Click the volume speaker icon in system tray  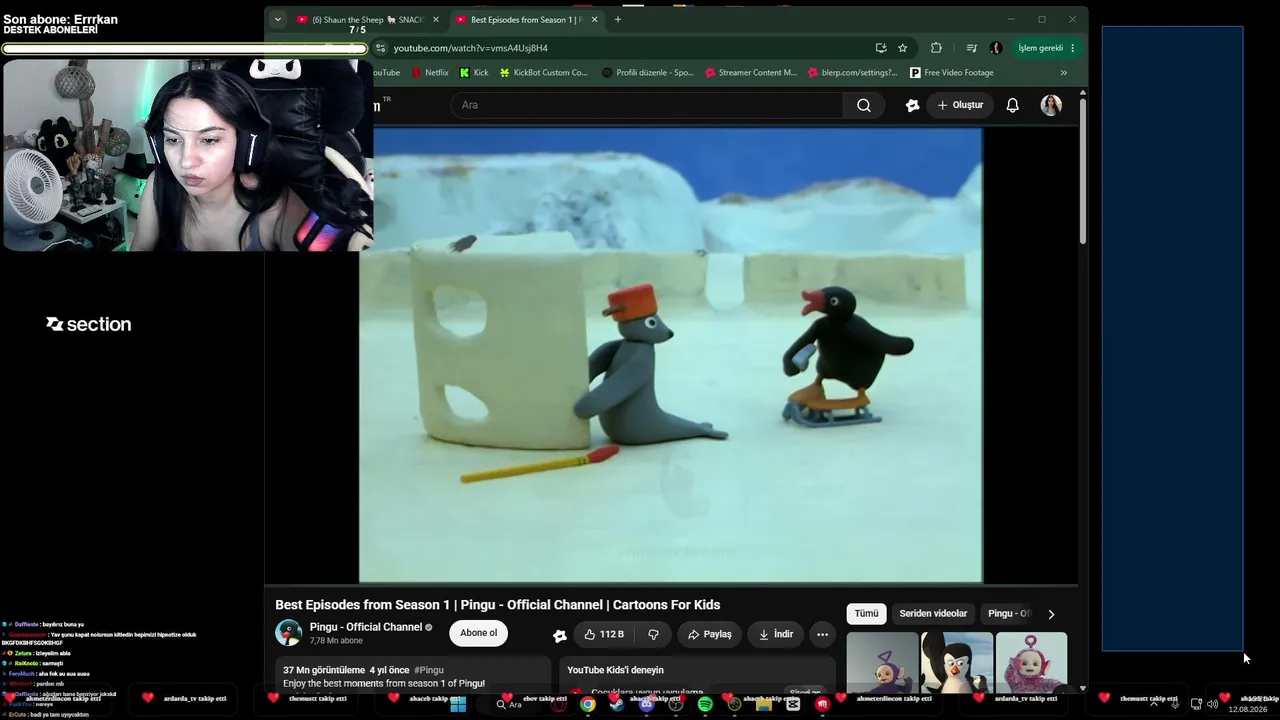pos(1212,704)
